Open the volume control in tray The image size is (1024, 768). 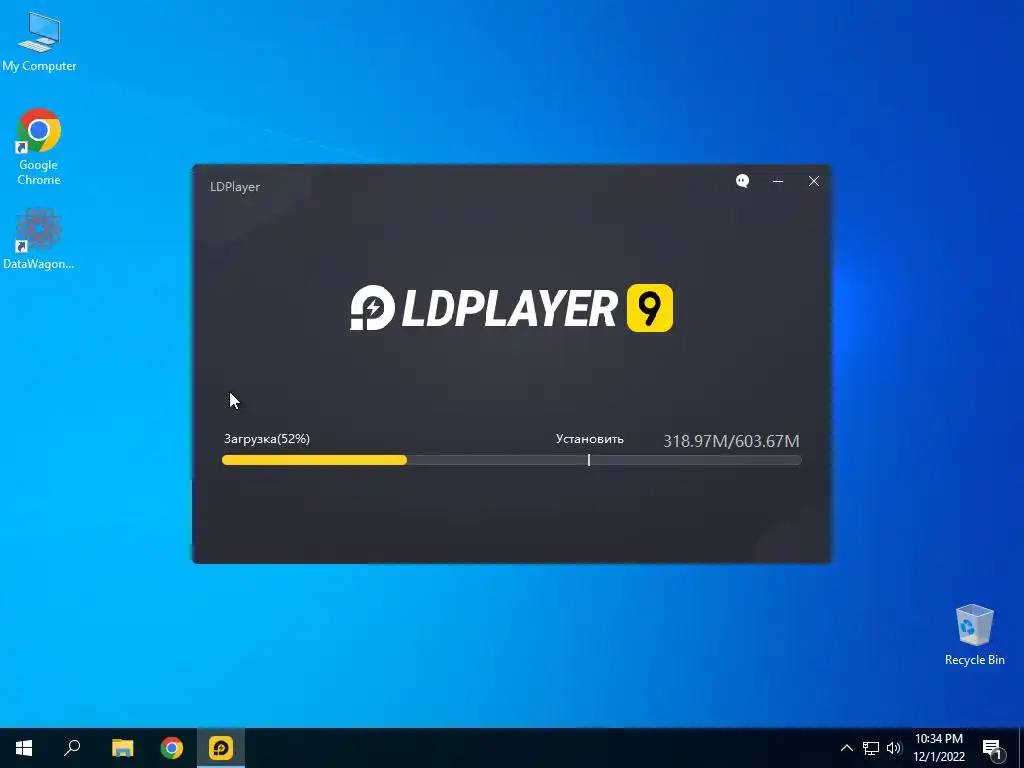pyautogui.click(x=894, y=748)
